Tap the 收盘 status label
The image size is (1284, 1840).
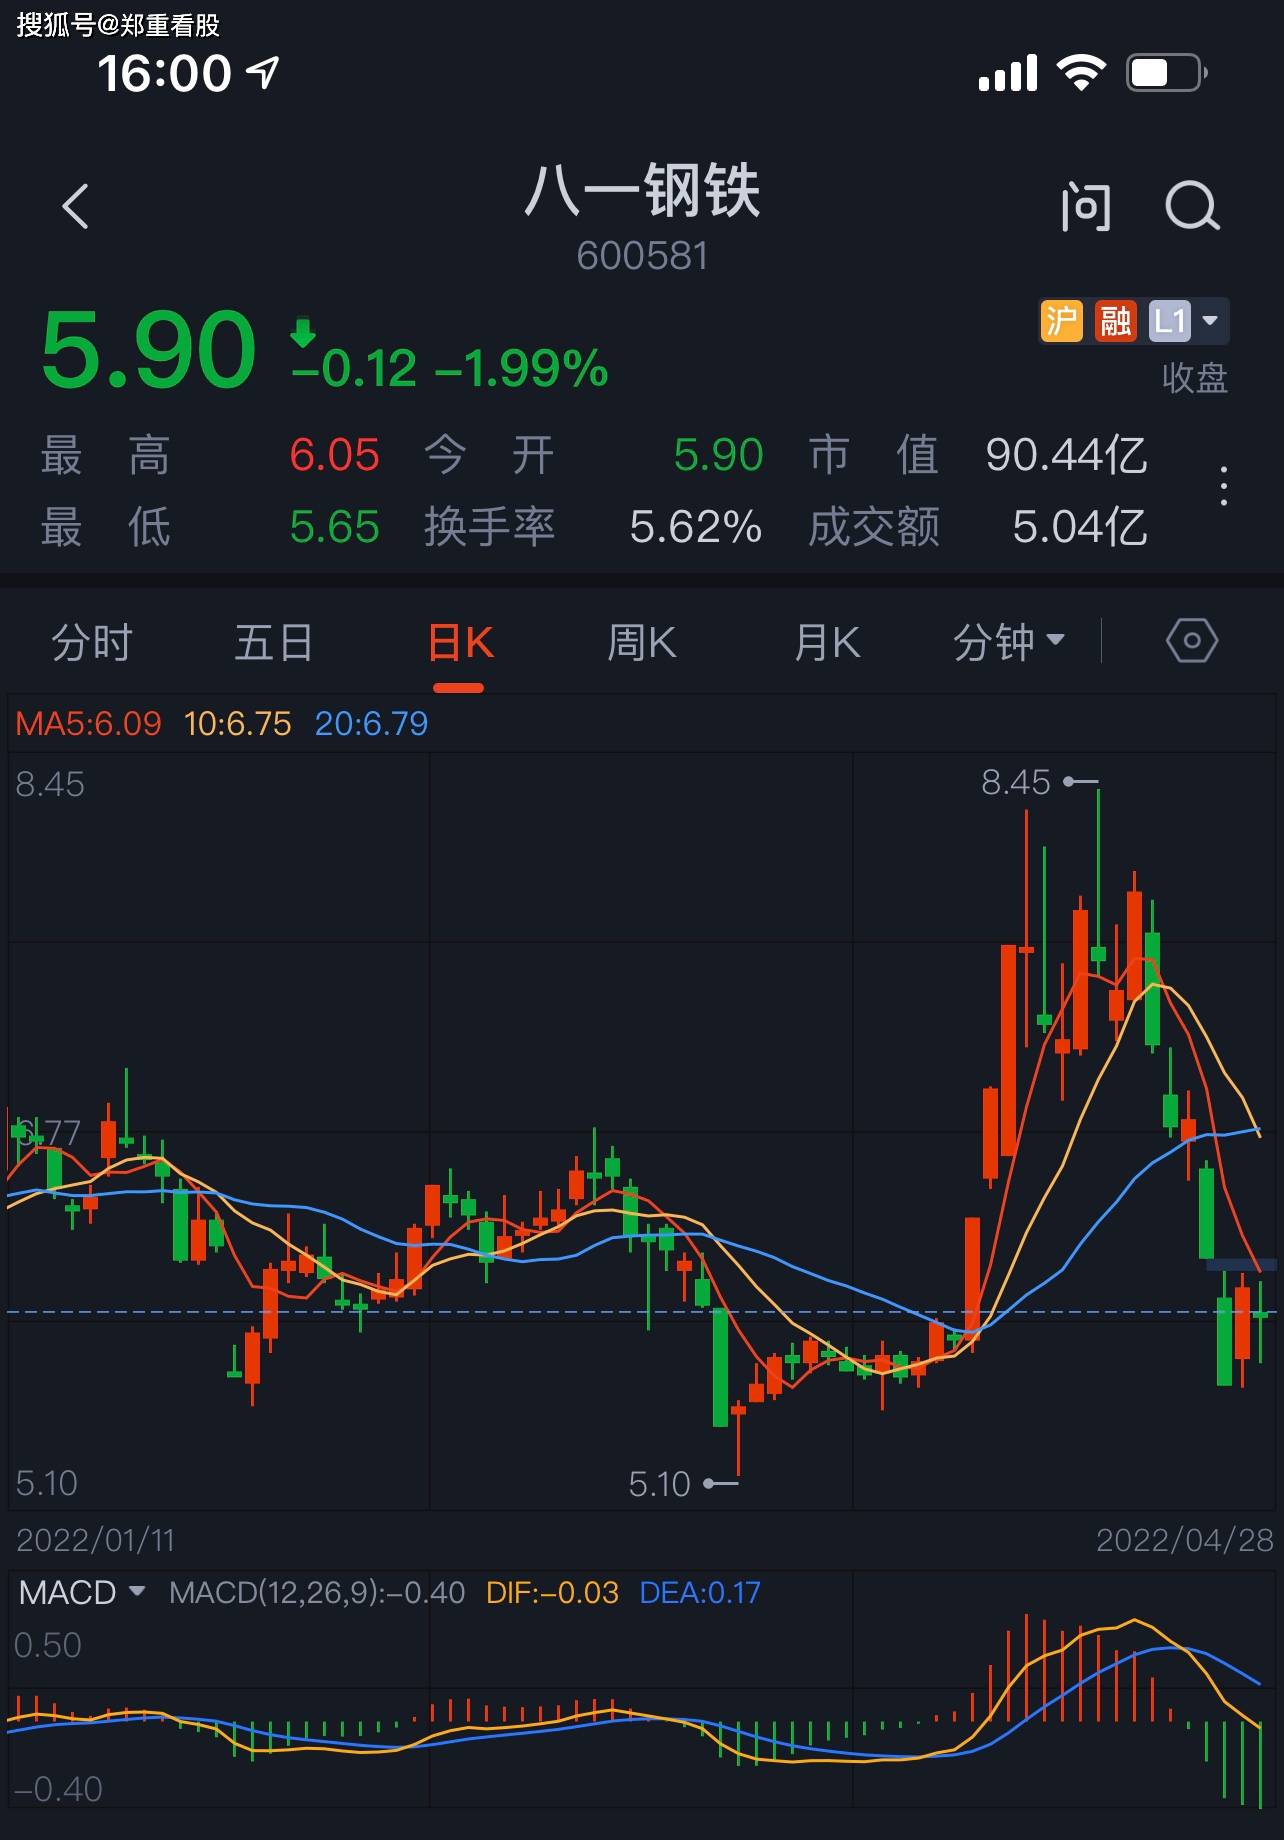click(1195, 378)
